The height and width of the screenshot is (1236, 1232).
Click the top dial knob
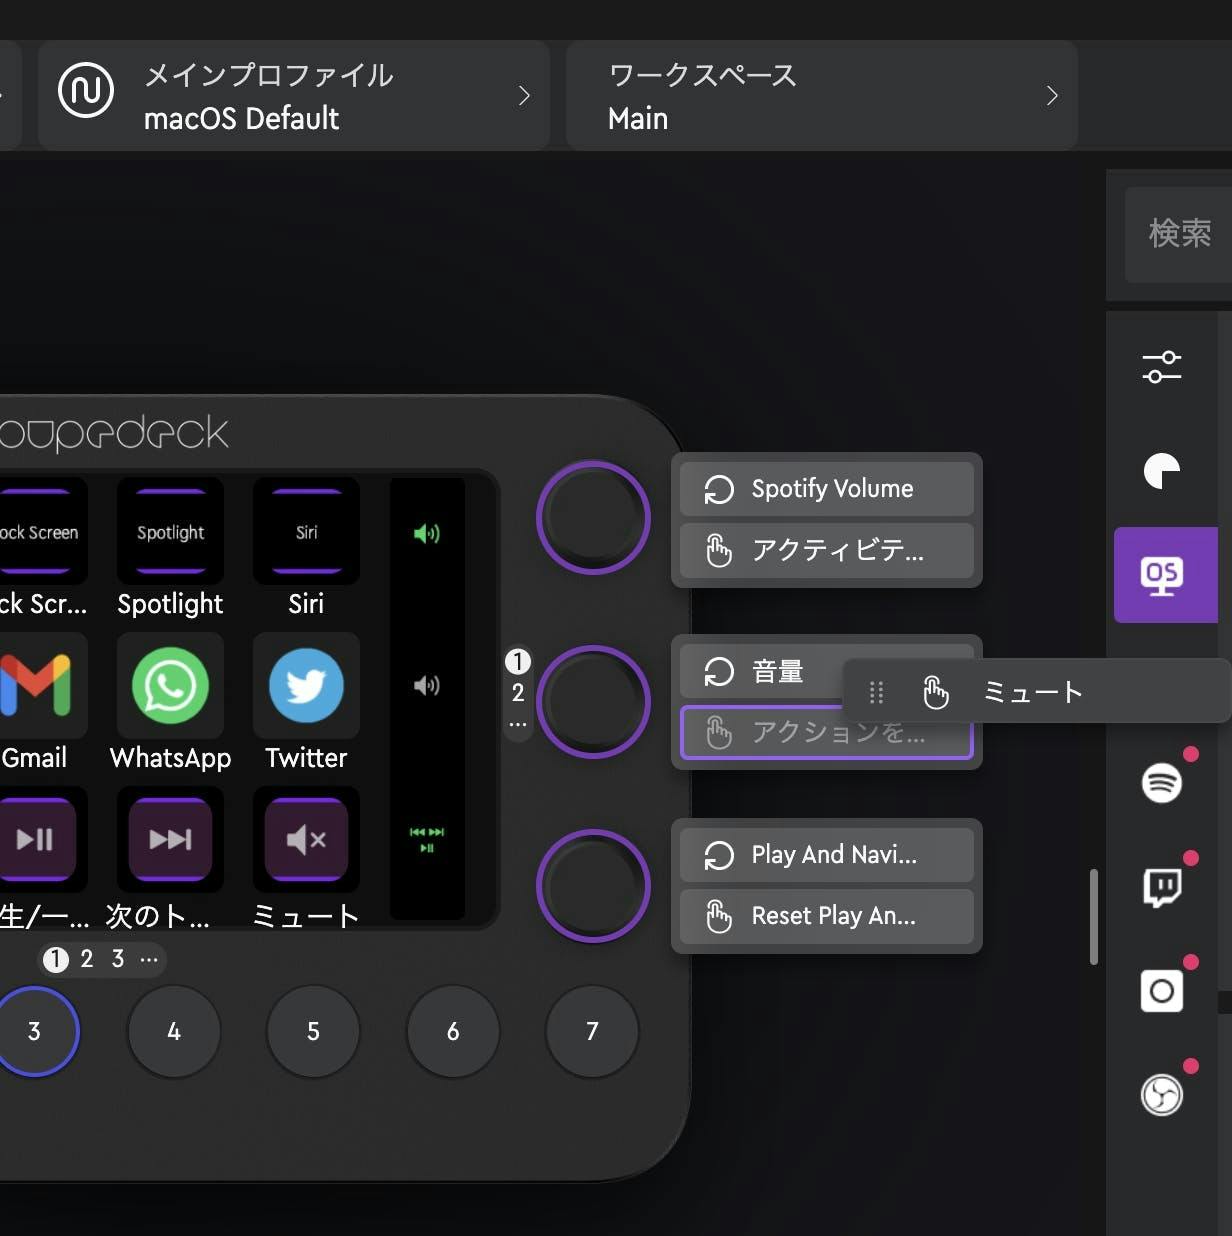pyautogui.click(x=593, y=517)
